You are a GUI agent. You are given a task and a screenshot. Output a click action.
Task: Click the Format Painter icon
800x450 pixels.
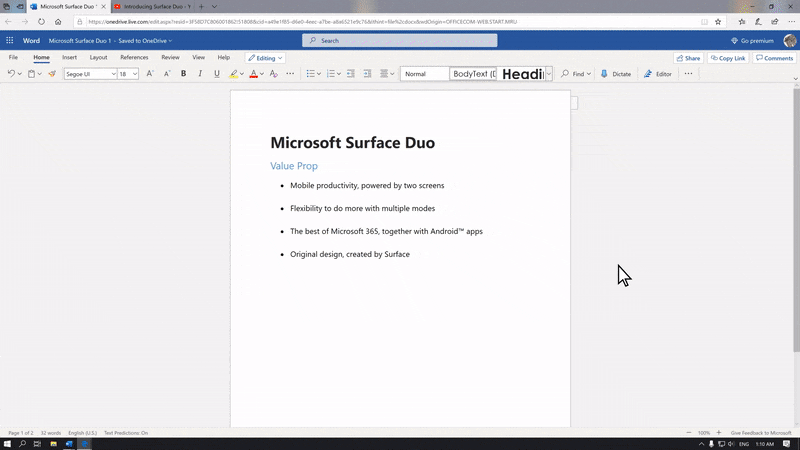point(52,74)
